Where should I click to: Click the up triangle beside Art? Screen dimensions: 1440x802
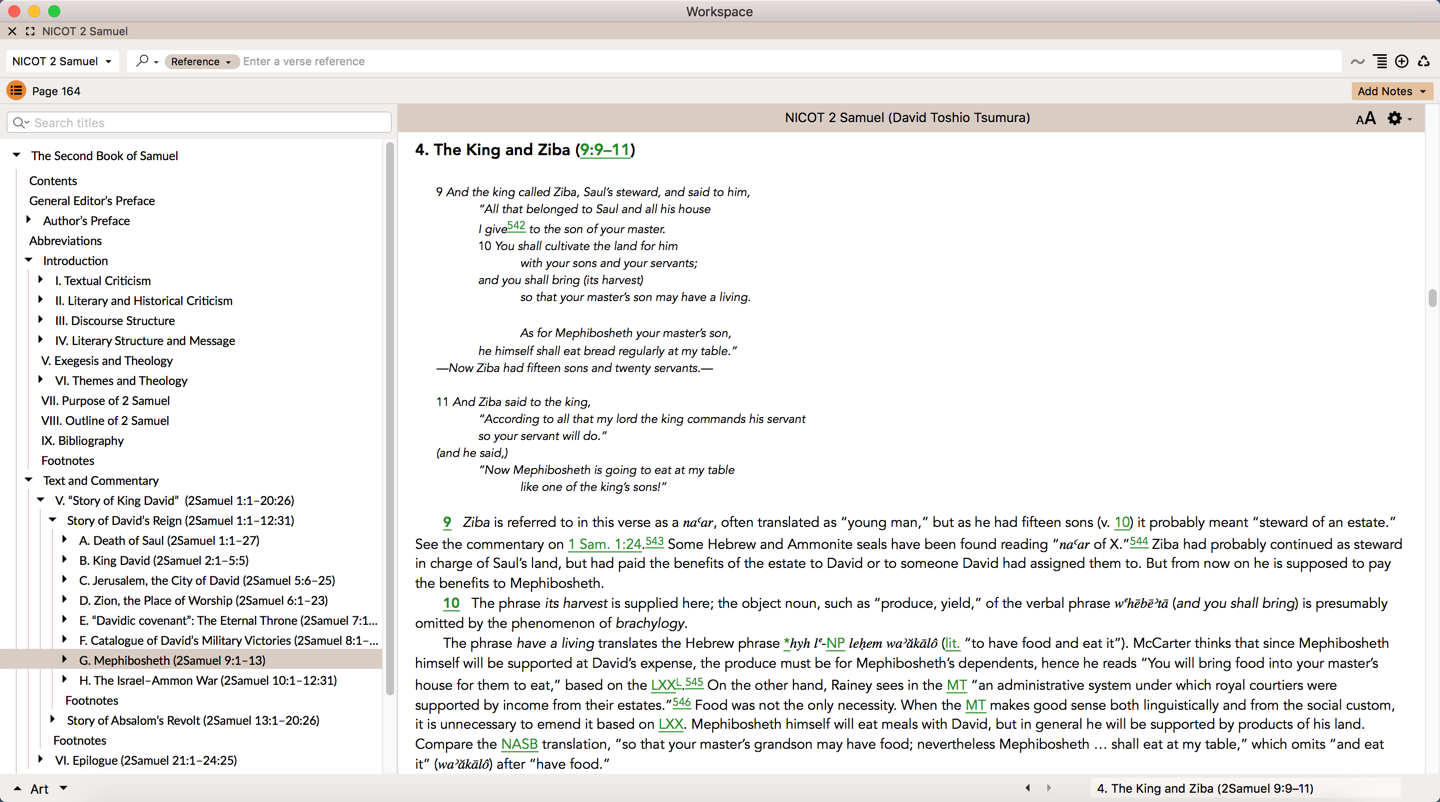17,789
